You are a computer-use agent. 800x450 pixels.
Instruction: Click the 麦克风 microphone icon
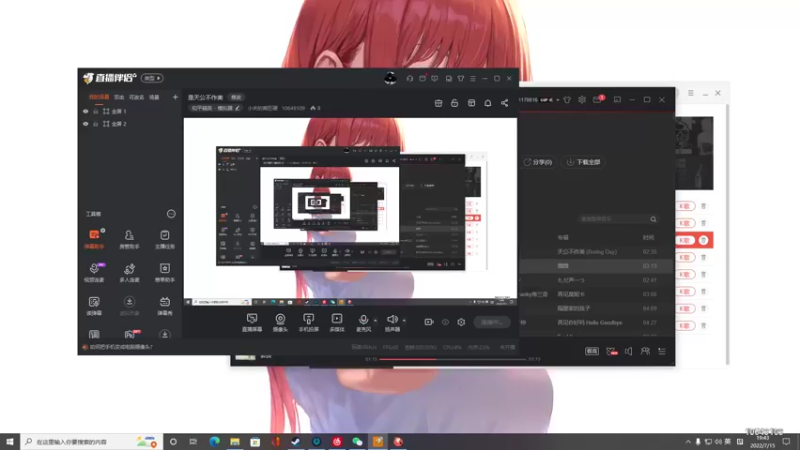(x=363, y=320)
